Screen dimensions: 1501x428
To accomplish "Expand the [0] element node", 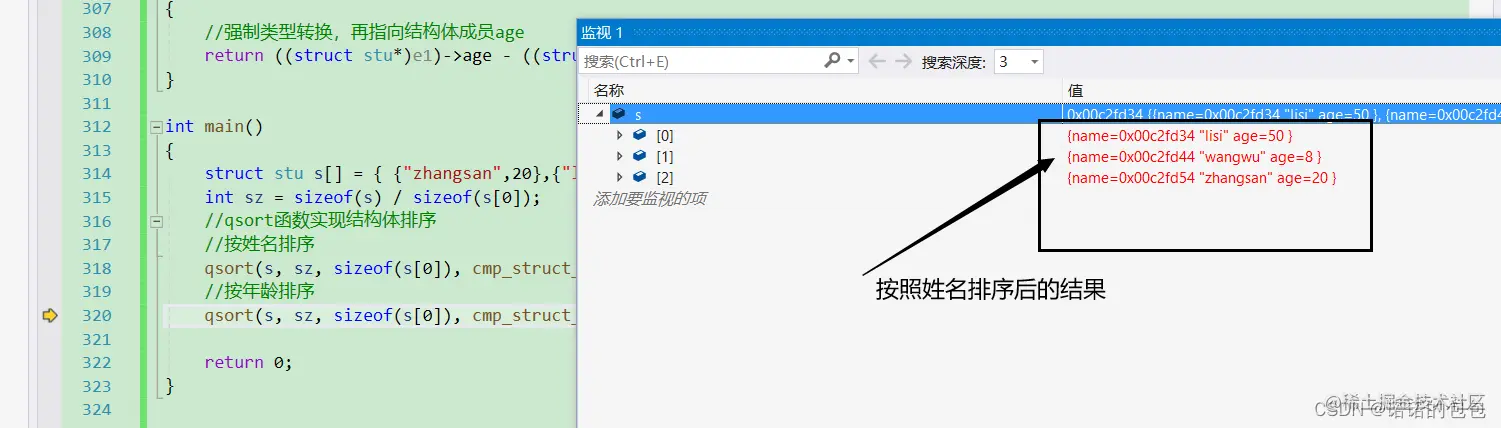I will coord(620,135).
